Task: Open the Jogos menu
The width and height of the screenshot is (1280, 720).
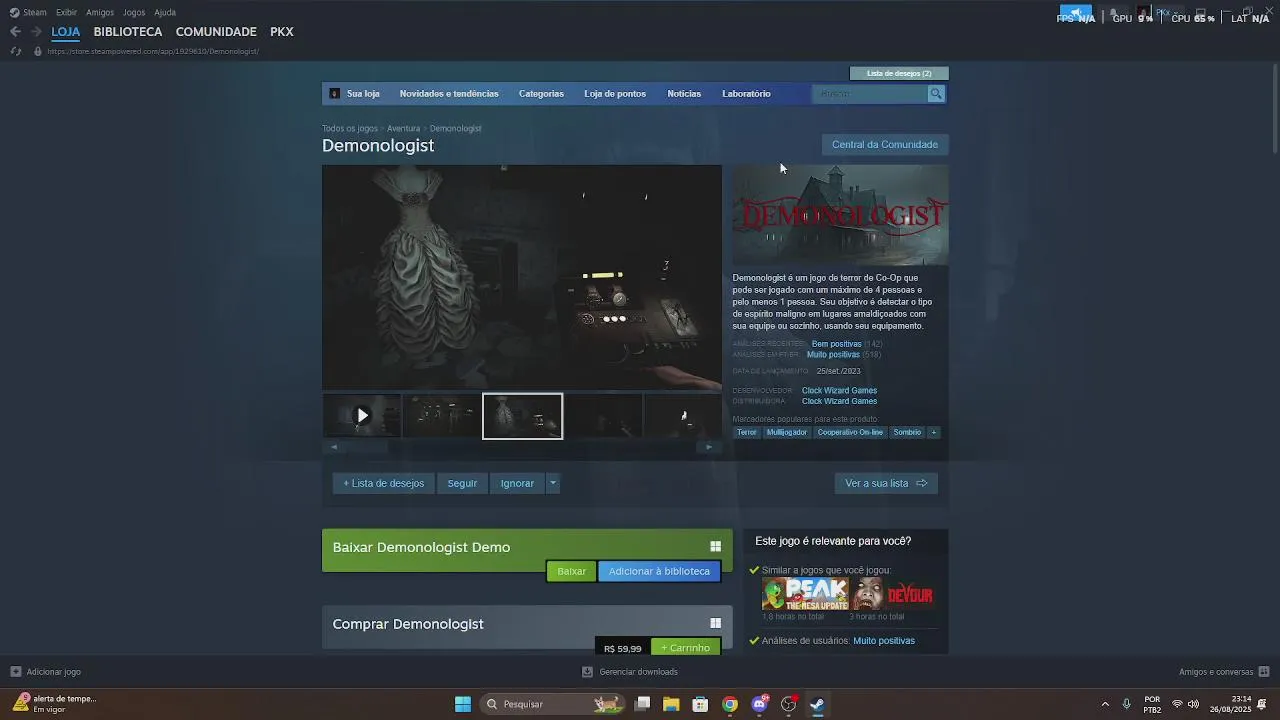Action: [134, 12]
